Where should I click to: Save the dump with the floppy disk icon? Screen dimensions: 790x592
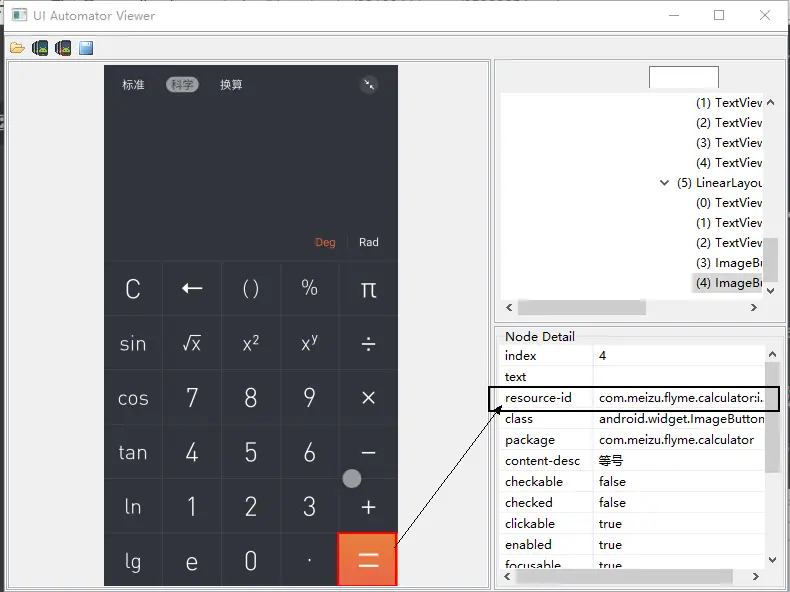[x=86, y=48]
